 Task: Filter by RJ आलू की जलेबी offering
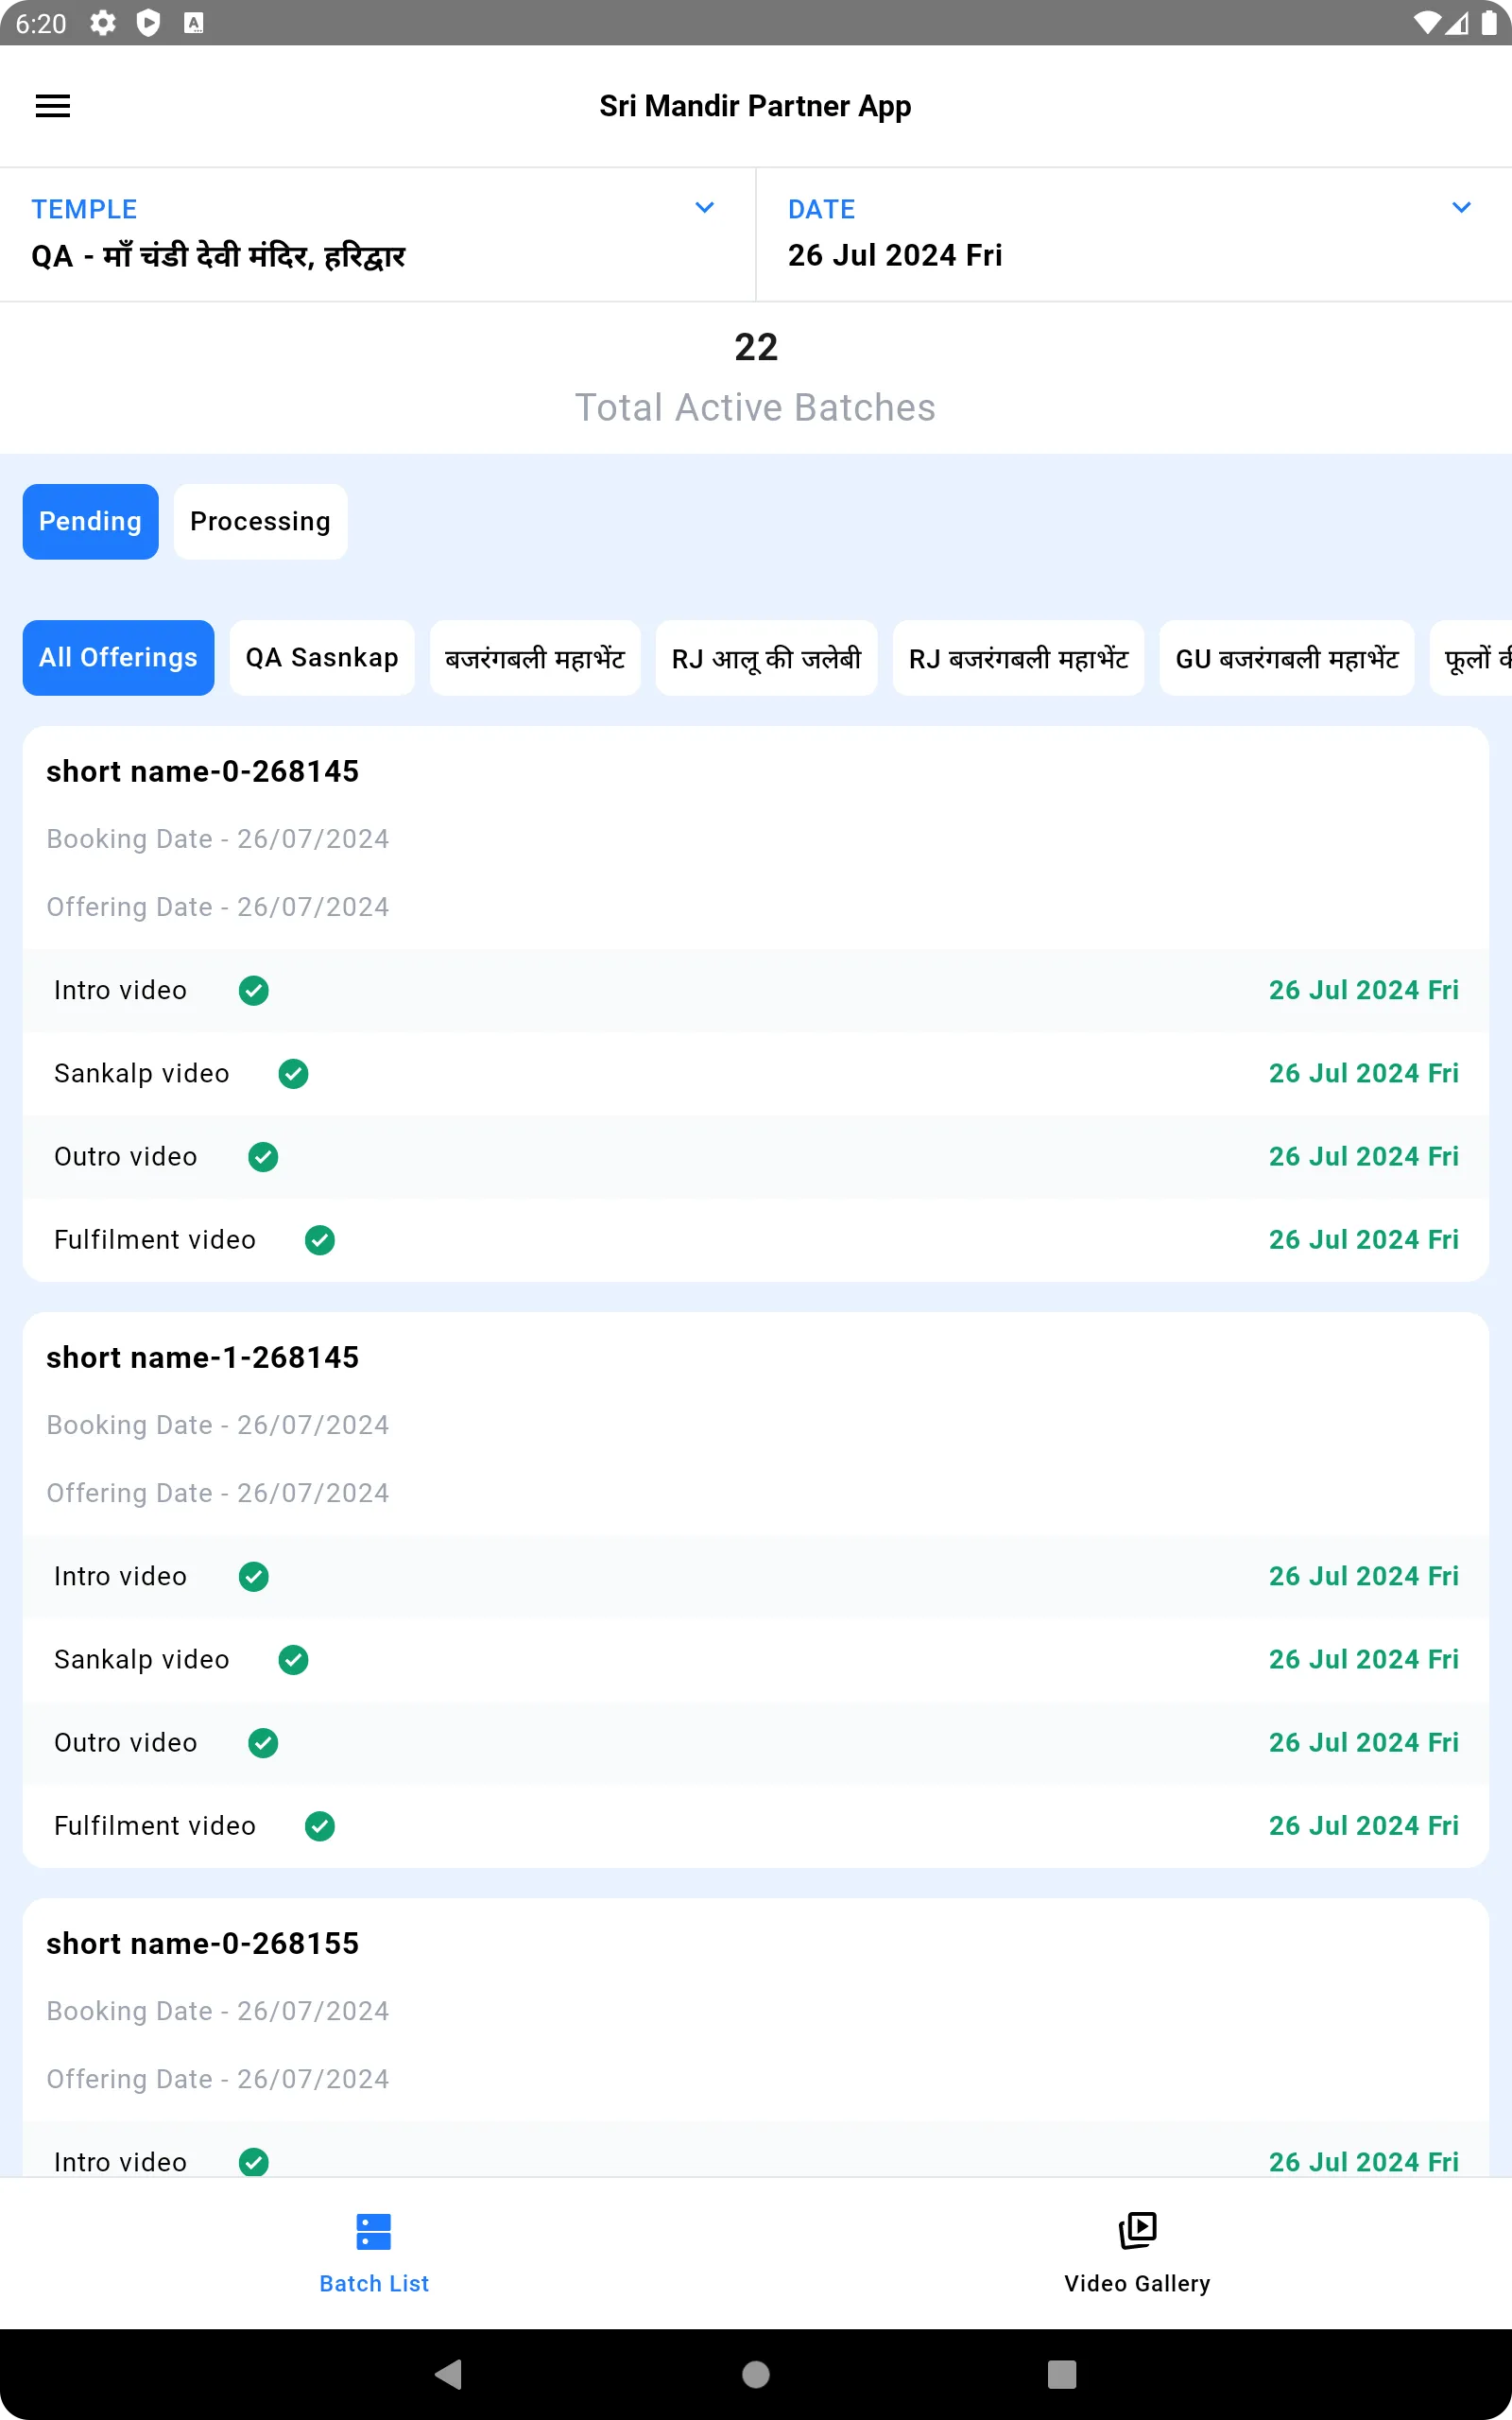coord(766,658)
